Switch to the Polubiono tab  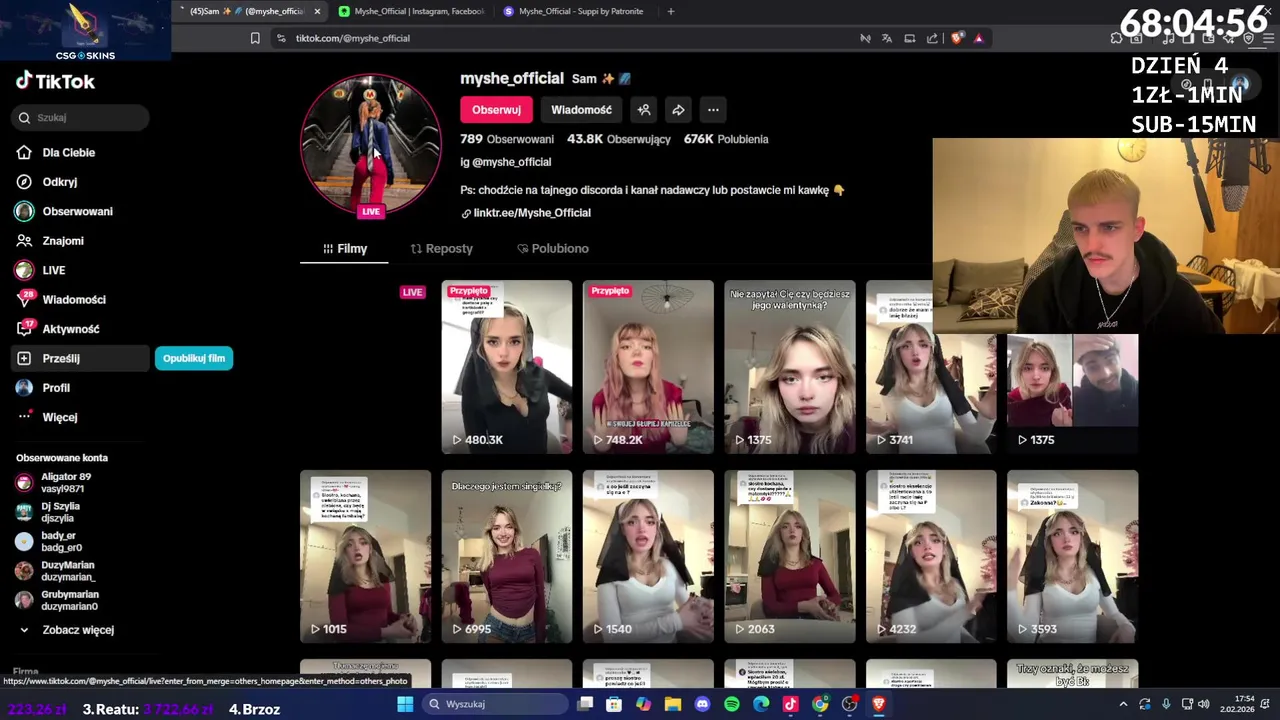click(552, 248)
